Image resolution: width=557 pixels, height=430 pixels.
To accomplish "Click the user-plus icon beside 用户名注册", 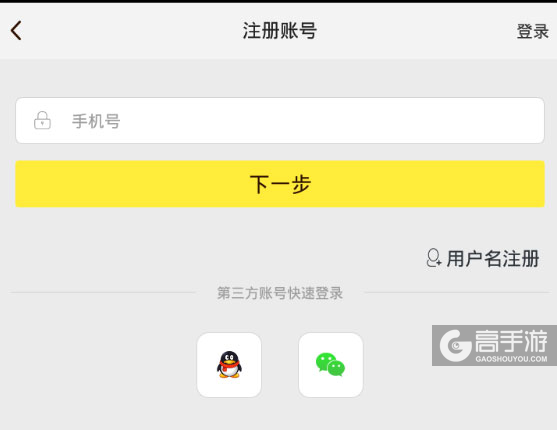I will pos(434,258).
